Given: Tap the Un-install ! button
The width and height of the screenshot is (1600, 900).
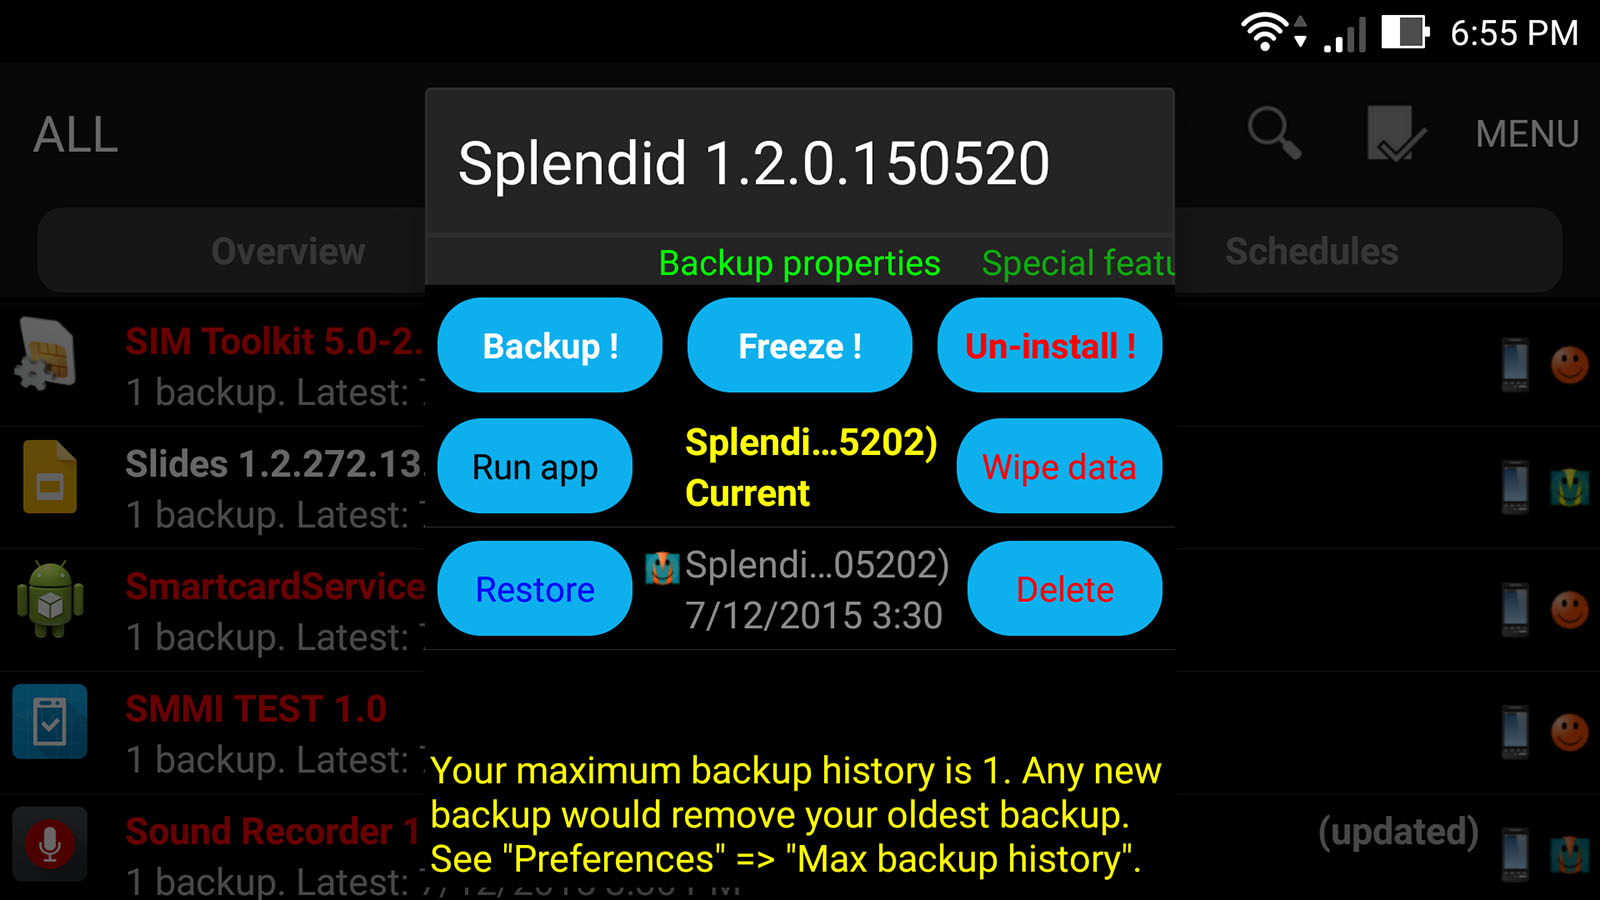Looking at the screenshot, I should click(x=1050, y=345).
